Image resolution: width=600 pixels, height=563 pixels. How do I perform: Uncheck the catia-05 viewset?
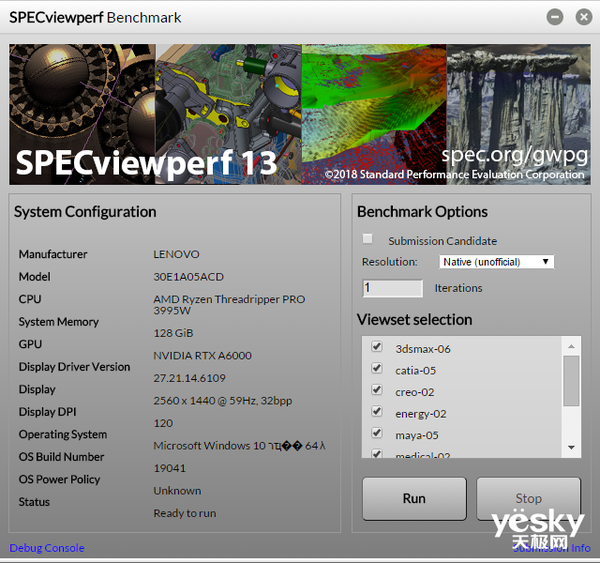point(377,368)
